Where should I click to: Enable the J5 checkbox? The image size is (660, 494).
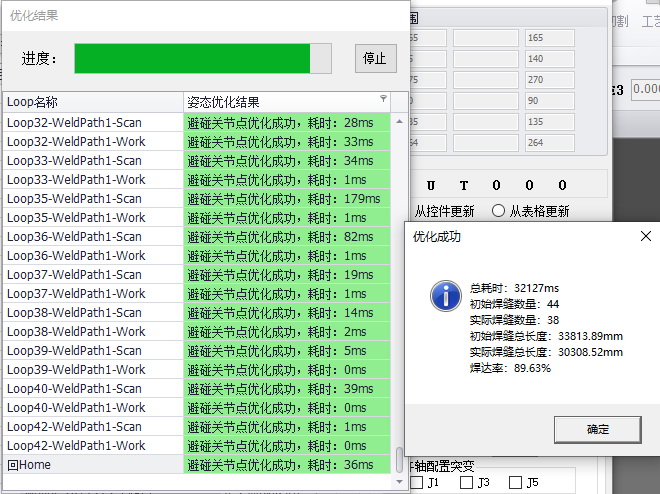coord(516,483)
